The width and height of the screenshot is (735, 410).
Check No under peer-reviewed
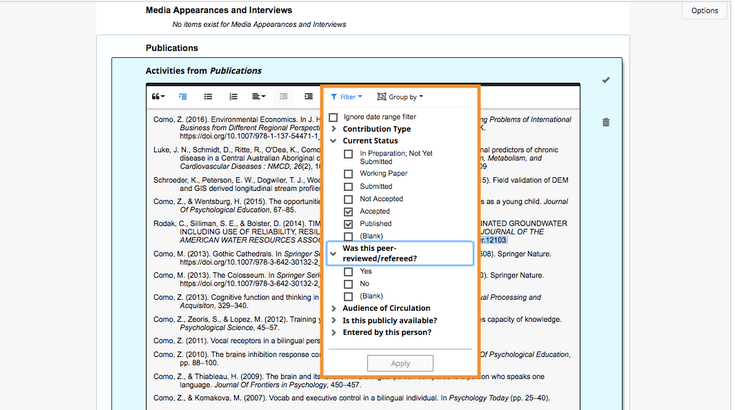pos(348,284)
